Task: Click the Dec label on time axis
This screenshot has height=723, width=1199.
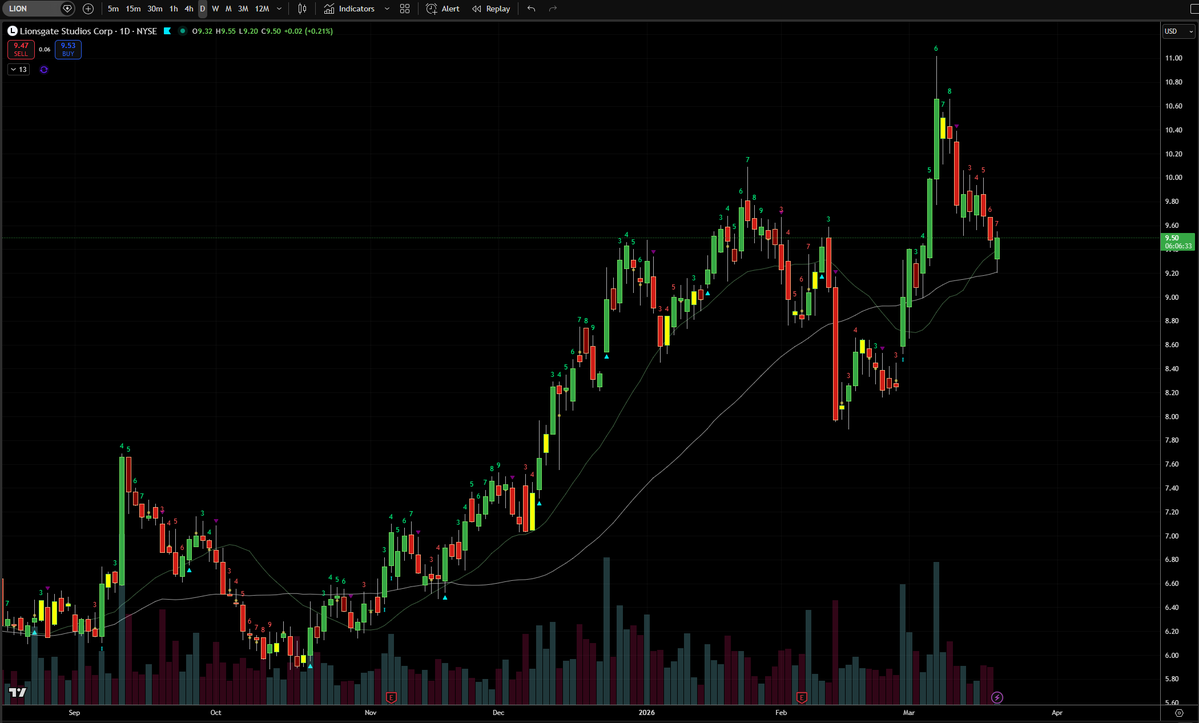Action: [498, 712]
